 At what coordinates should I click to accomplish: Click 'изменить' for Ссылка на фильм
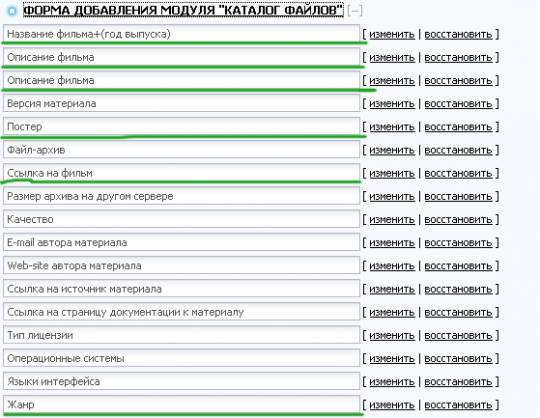(392, 173)
